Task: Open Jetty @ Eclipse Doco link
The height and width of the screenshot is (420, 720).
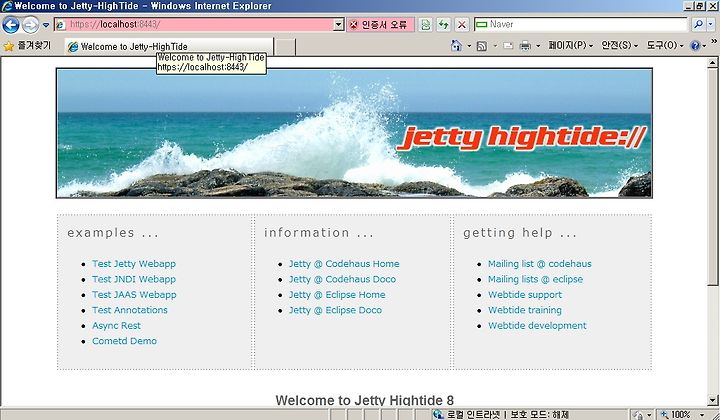Action: pyautogui.click(x=335, y=310)
